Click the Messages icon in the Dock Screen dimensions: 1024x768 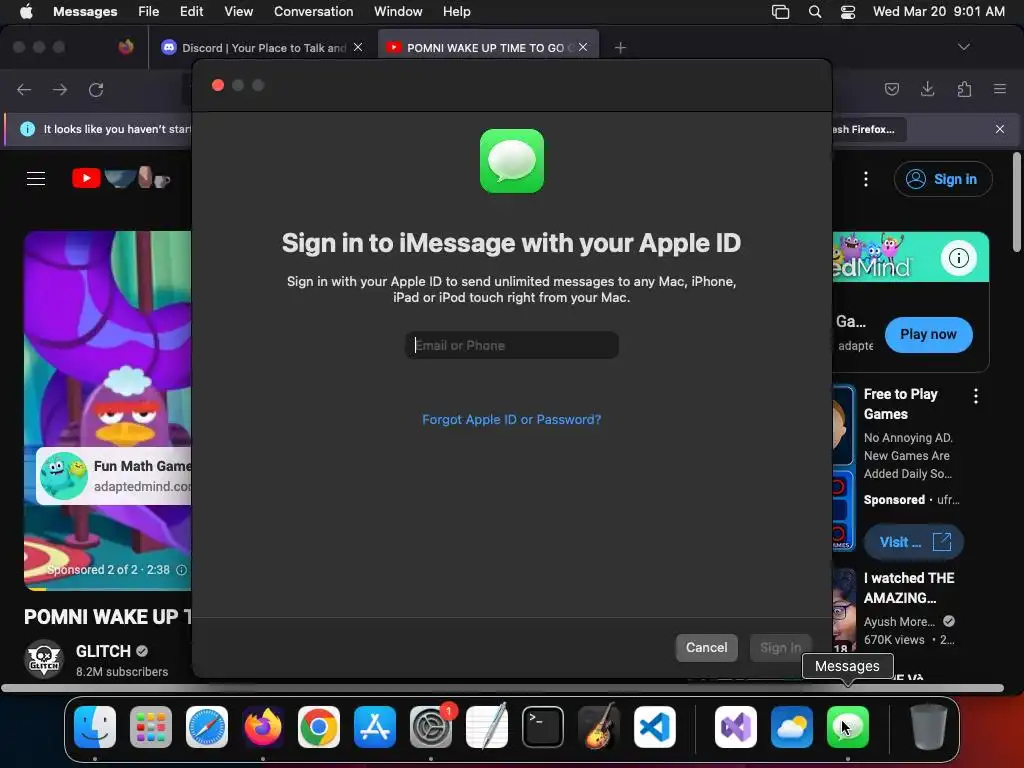tap(848, 727)
